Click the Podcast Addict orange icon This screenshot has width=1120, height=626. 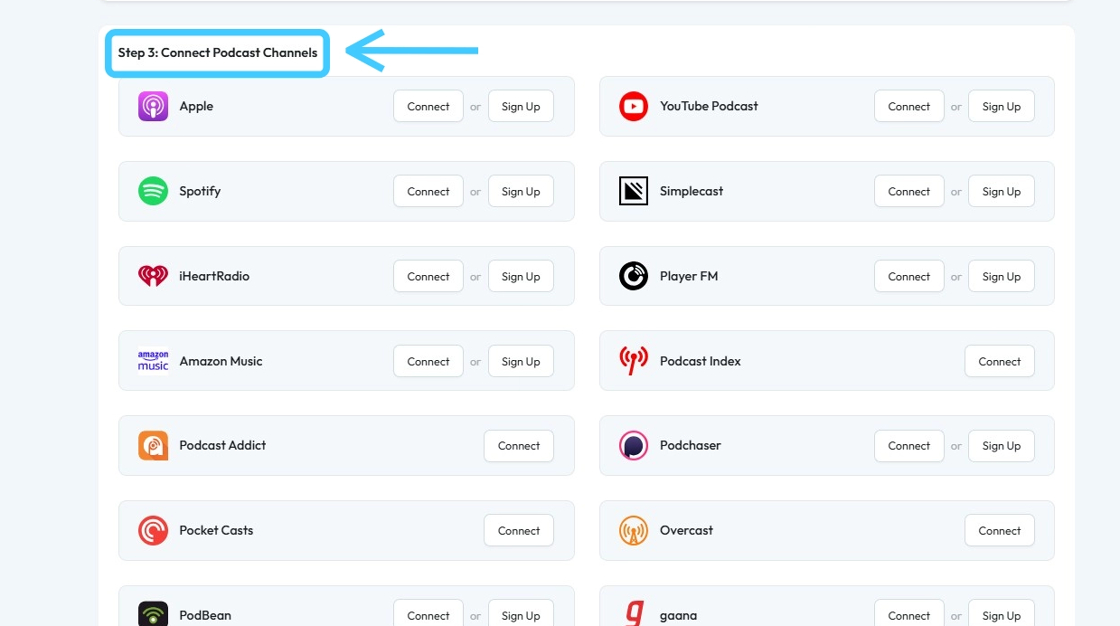click(x=153, y=446)
